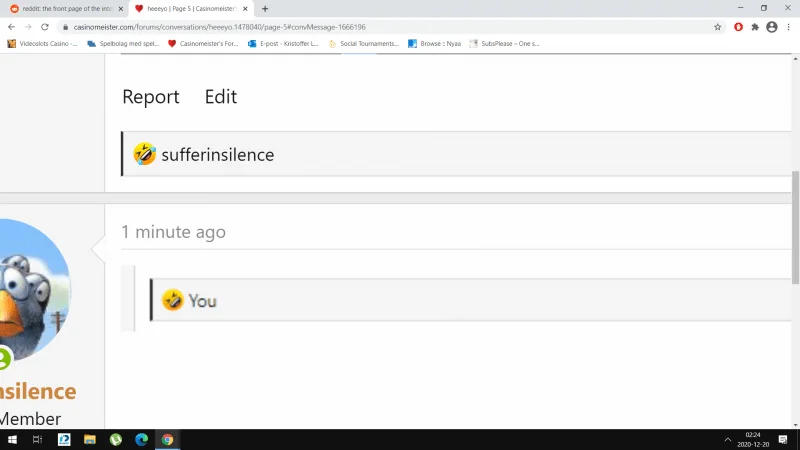
Task: Minimize the Chrome window
Action: coord(740,8)
